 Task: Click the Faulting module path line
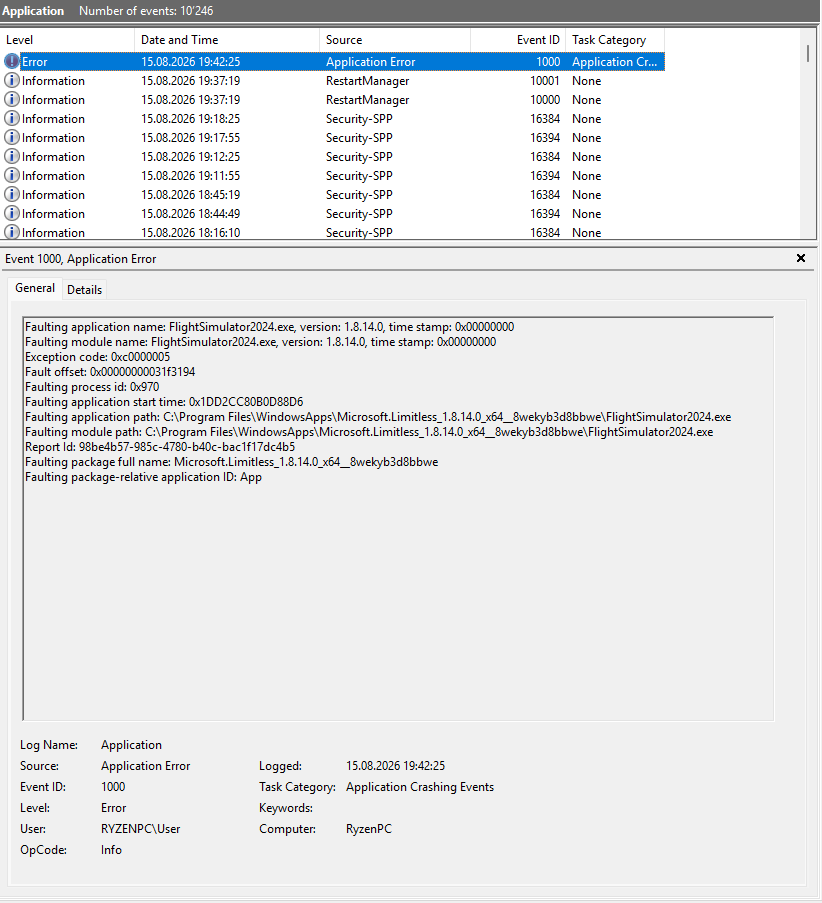coord(369,432)
